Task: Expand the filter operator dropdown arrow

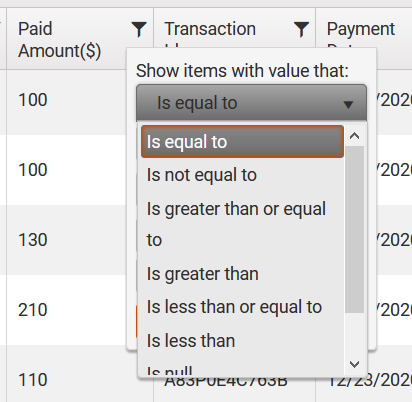Action: pos(348,105)
